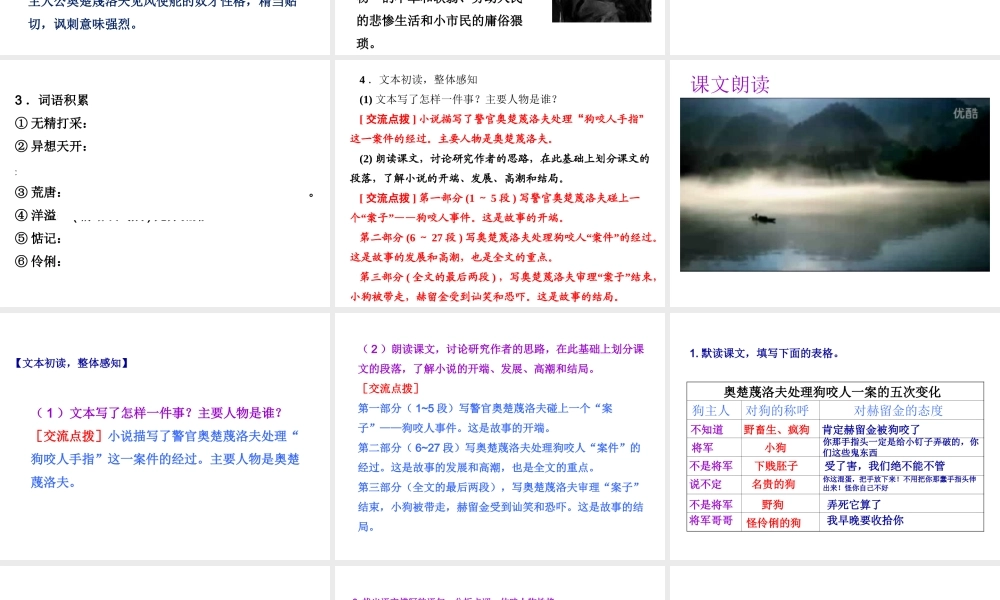Select the cell 野畜生、疯狗
1000x600 pixels.
pos(776,430)
